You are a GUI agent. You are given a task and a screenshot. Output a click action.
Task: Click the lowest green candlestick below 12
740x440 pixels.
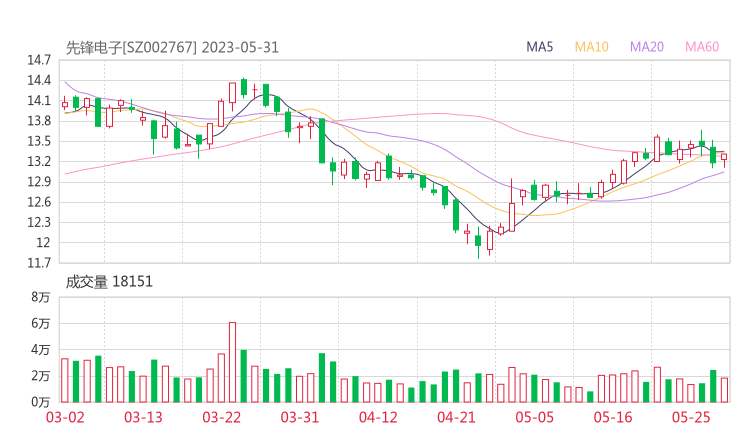tap(478, 241)
